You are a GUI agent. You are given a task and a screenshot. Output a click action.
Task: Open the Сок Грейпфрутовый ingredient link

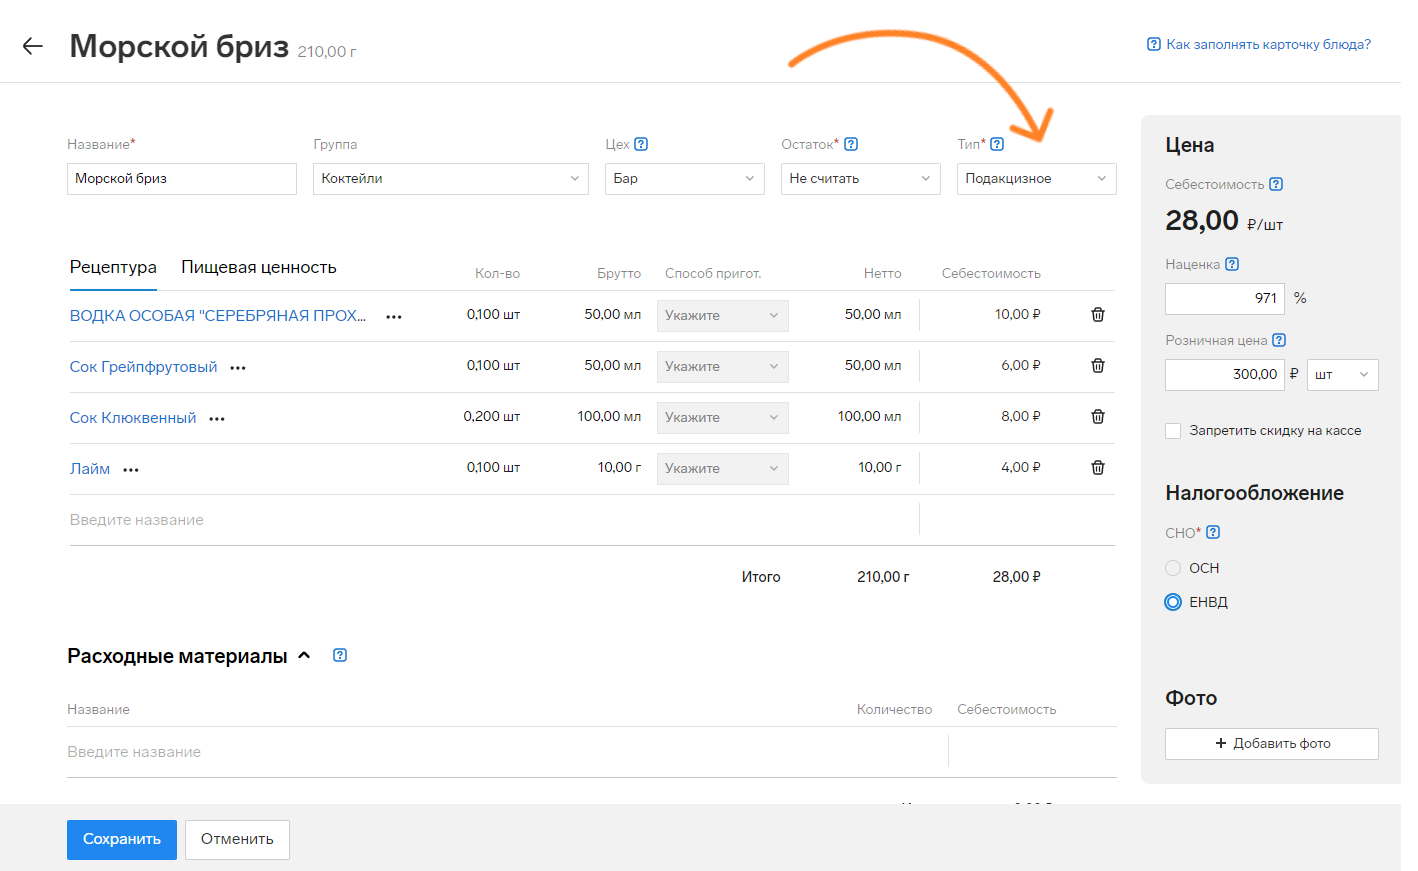[x=143, y=367]
